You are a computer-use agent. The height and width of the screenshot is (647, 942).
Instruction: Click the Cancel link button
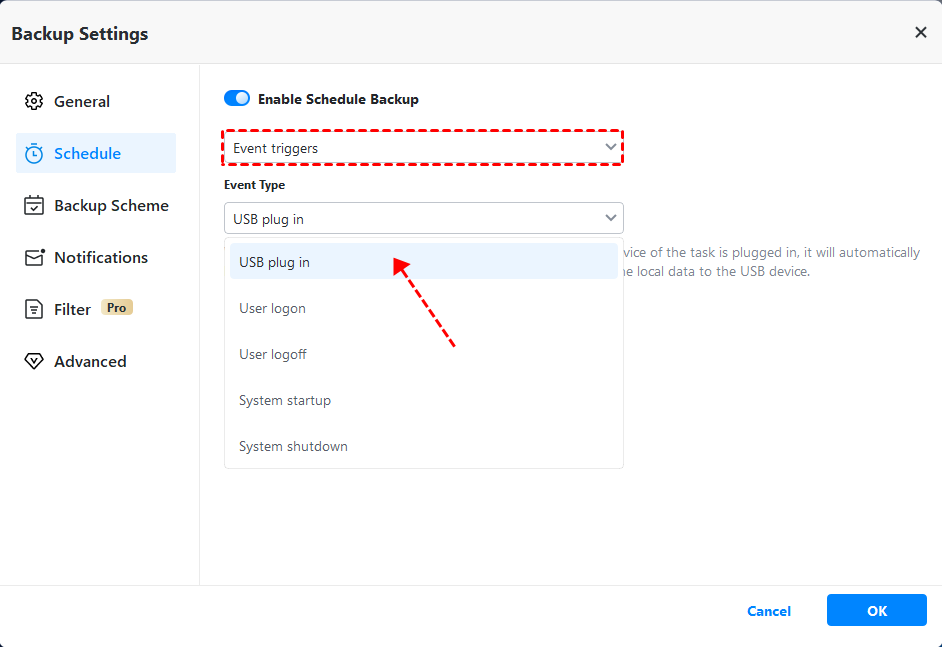tap(769, 611)
